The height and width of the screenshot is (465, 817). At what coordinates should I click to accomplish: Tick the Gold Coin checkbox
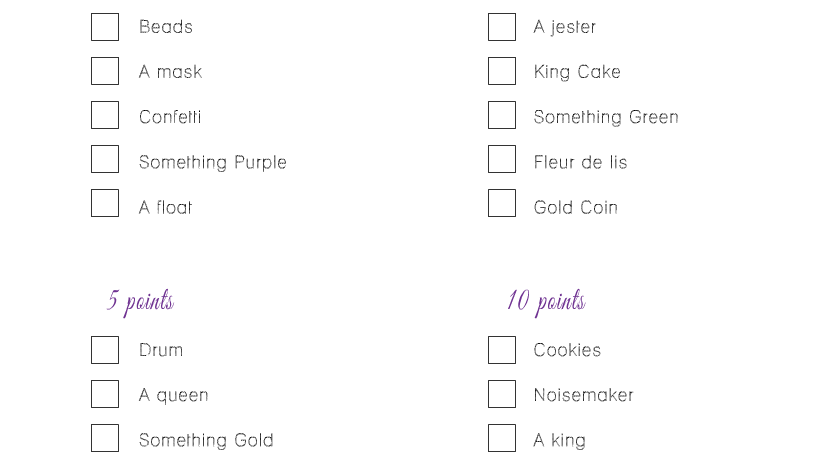(502, 203)
